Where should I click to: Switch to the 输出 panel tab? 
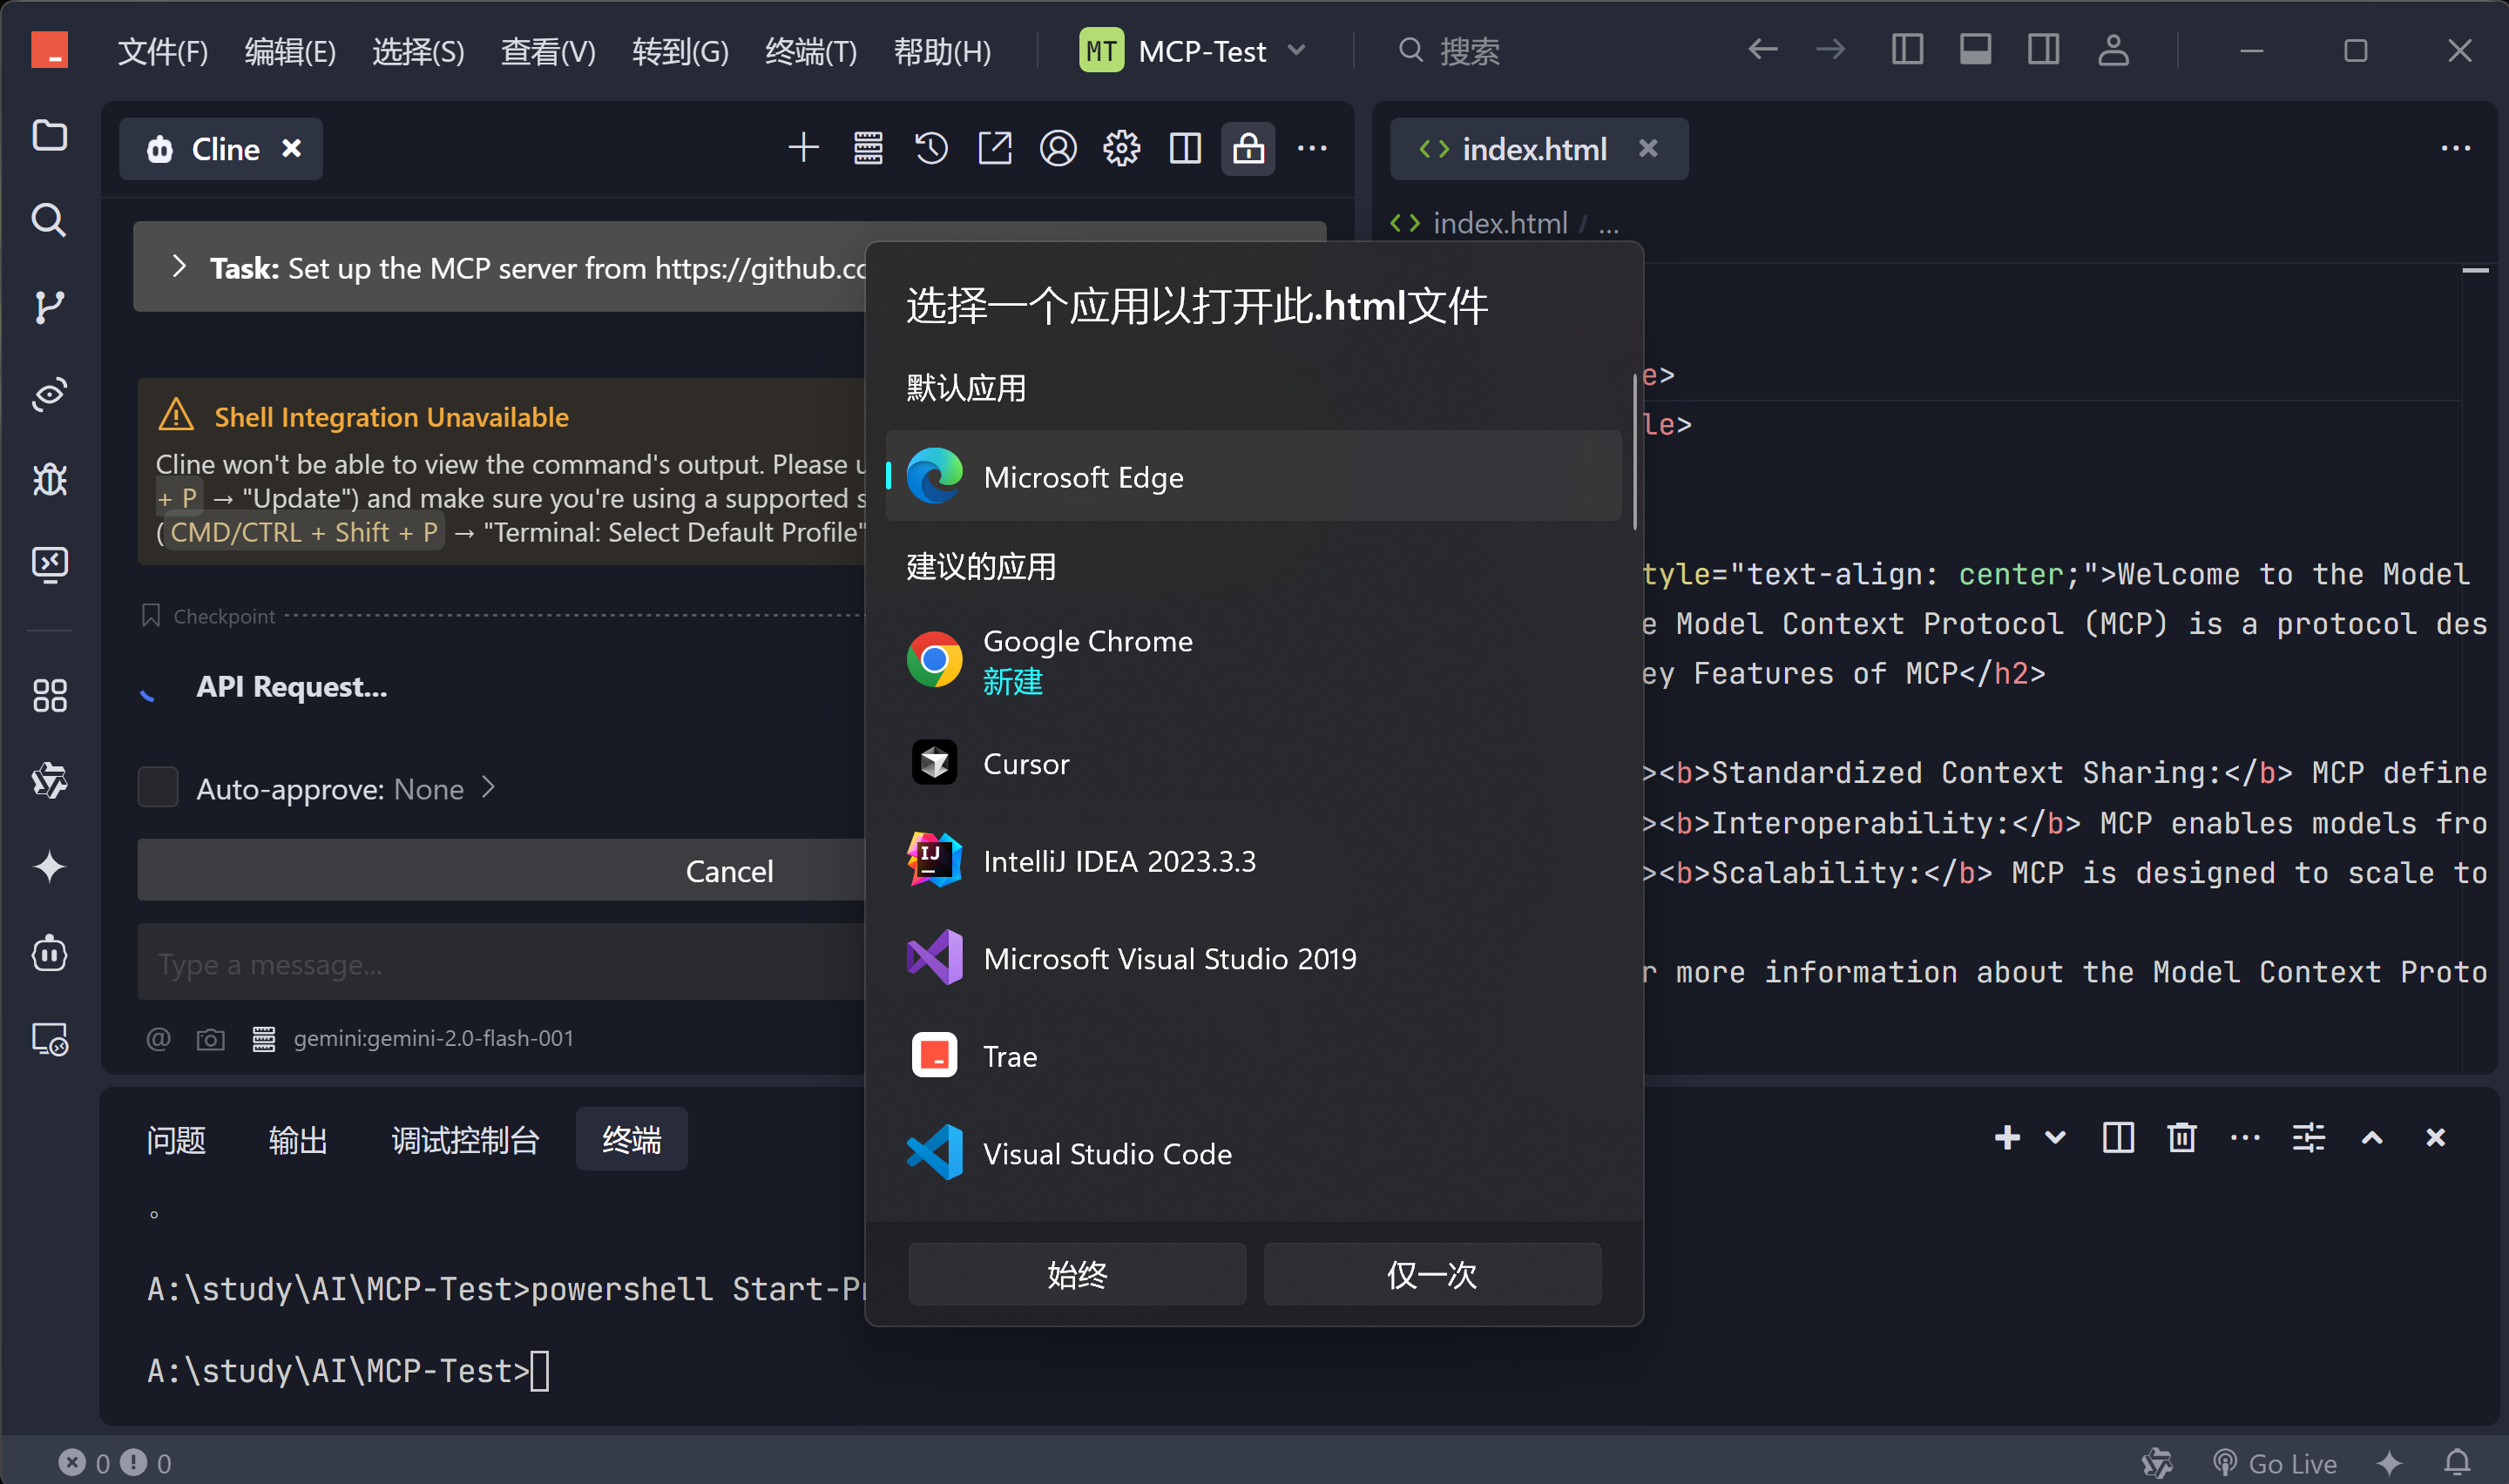pyautogui.click(x=297, y=1140)
